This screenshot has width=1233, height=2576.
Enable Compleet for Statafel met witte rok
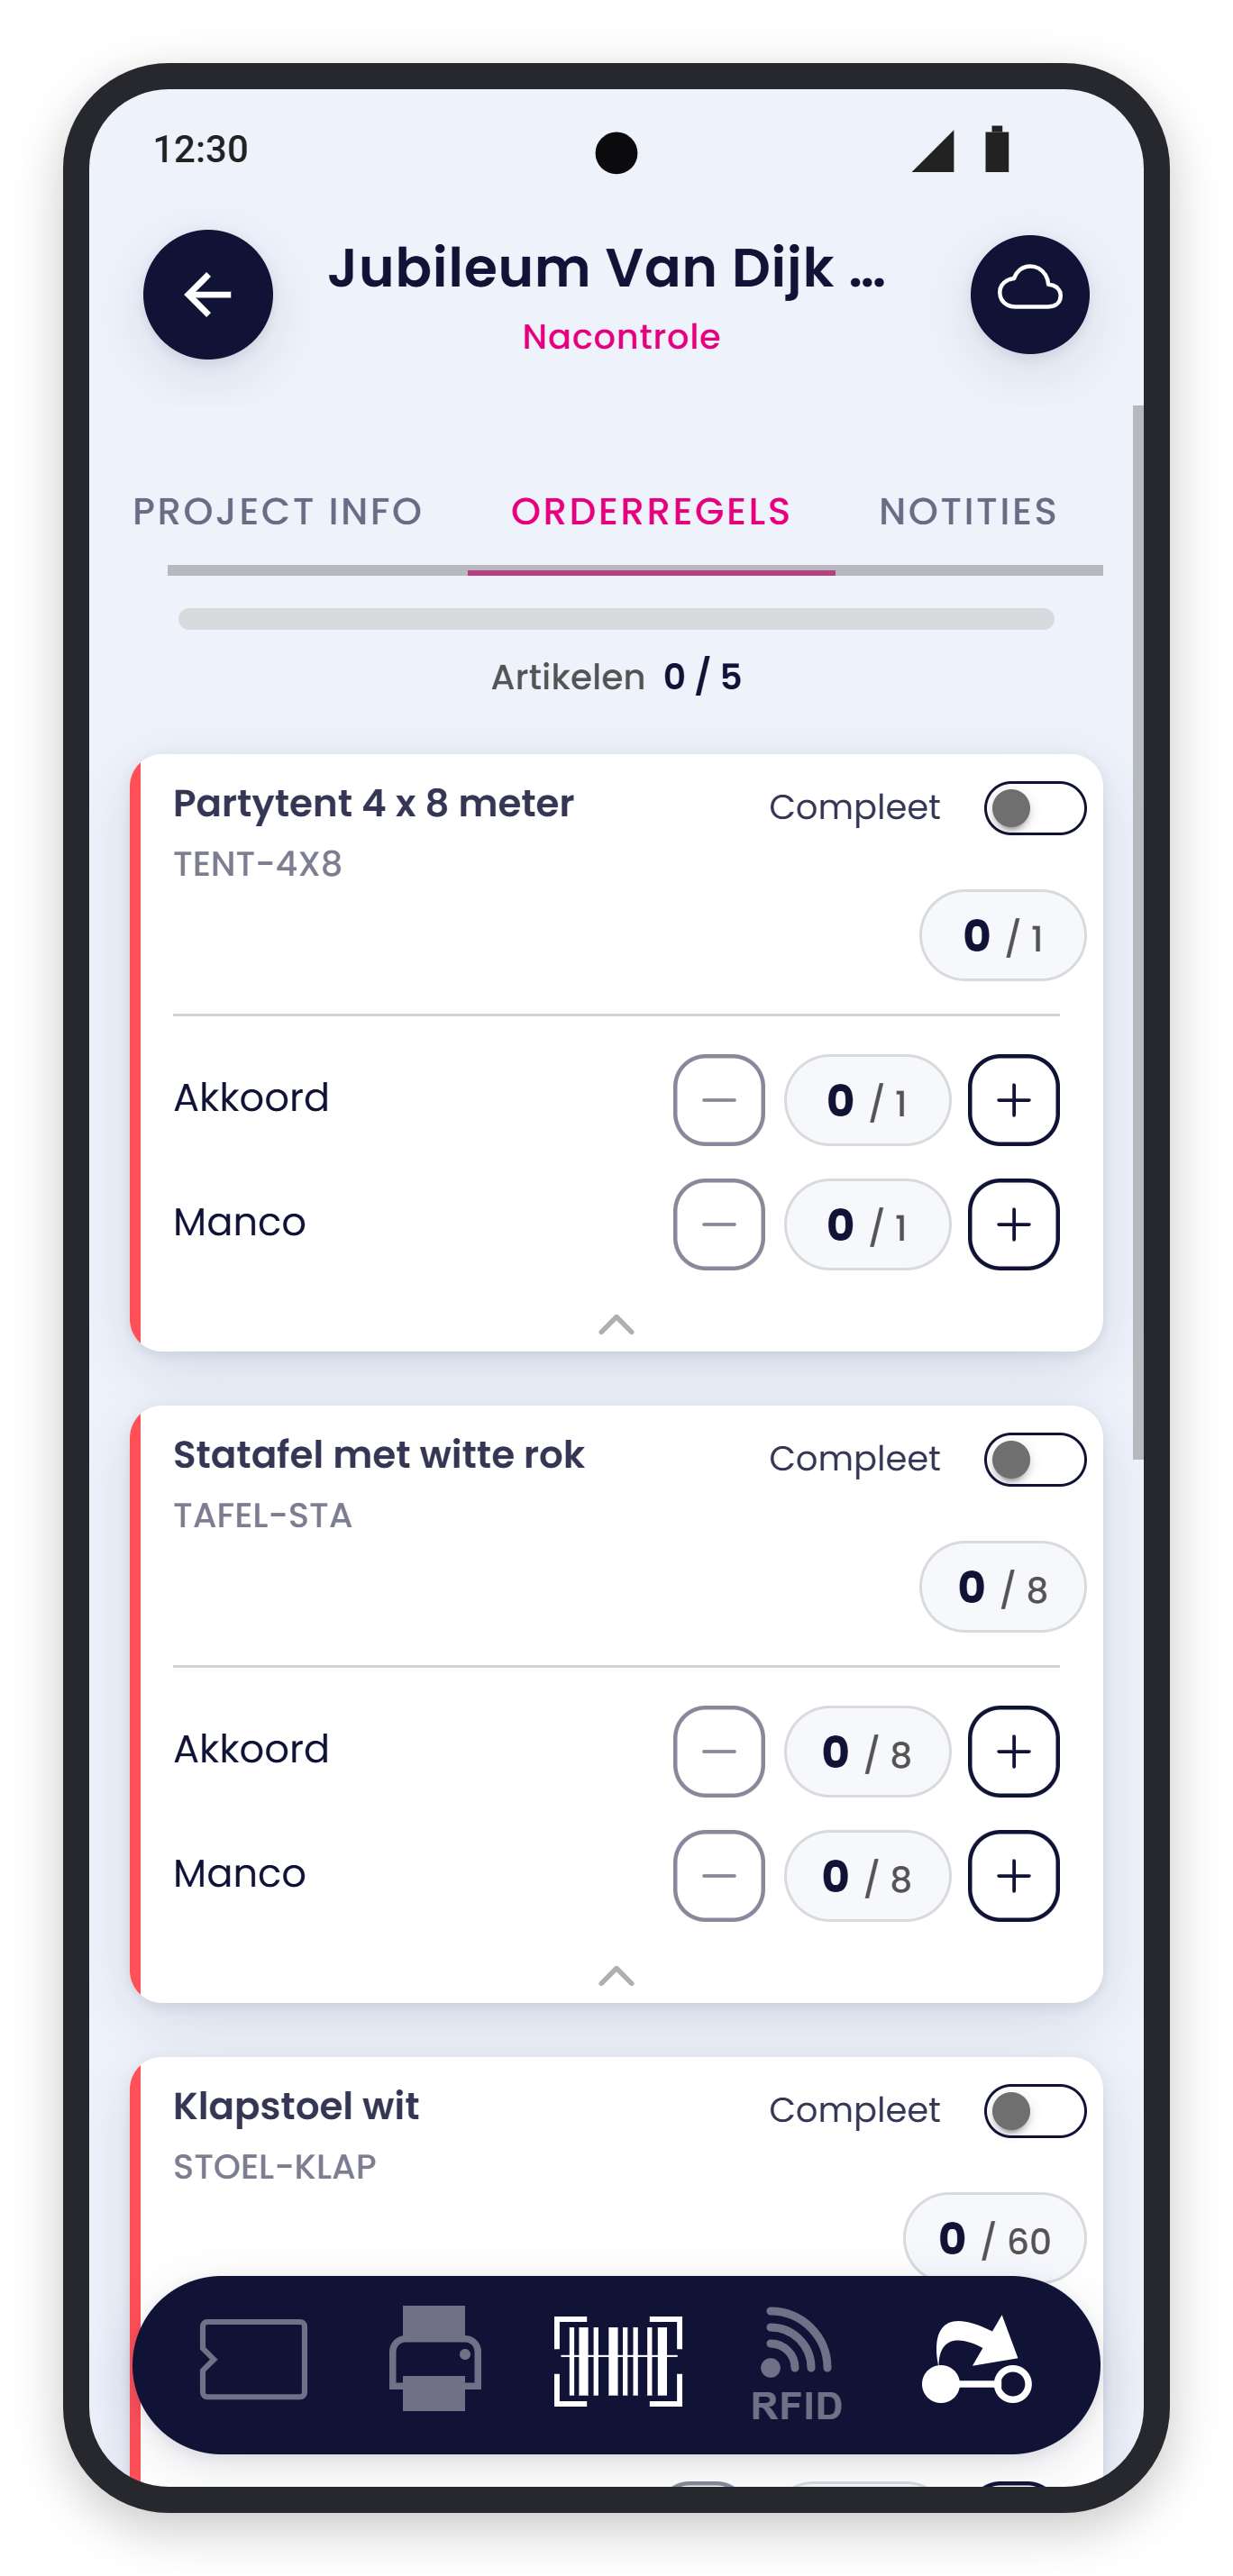coord(1035,1460)
